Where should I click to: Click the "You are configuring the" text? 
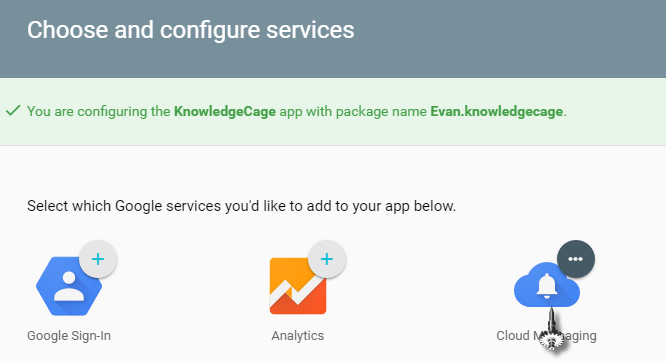99,111
